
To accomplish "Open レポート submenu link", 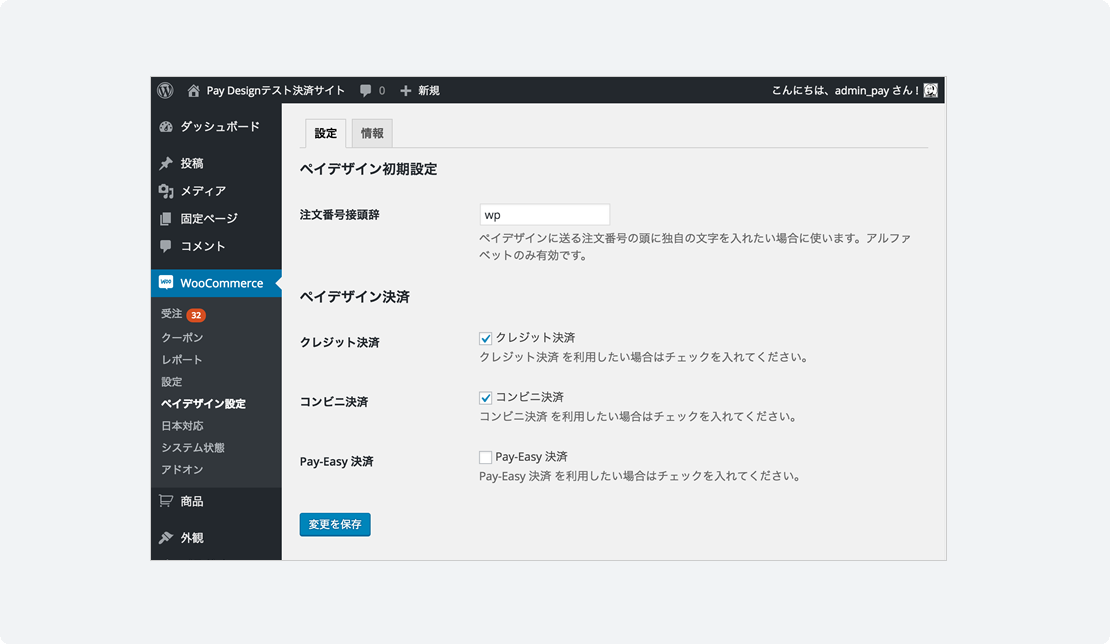I will pyautogui.click(x=182, y=360).
